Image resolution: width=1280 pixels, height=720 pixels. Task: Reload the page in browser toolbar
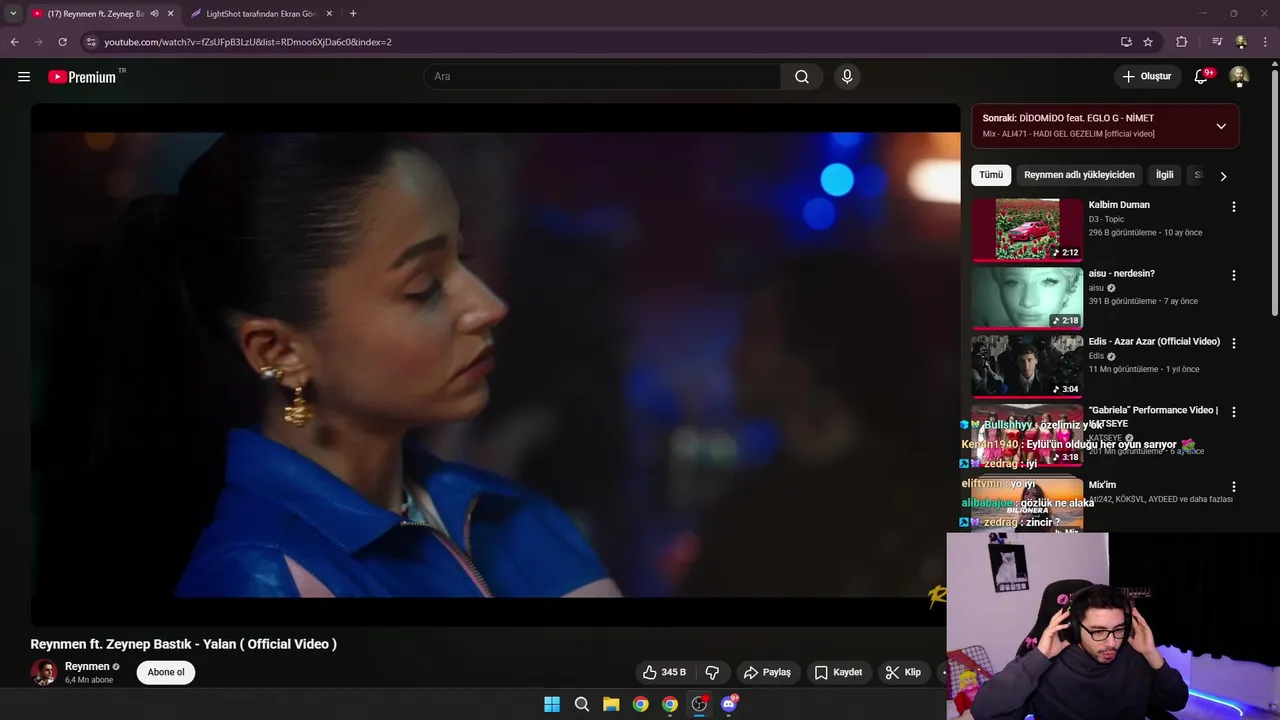click(x=62, y=42)
